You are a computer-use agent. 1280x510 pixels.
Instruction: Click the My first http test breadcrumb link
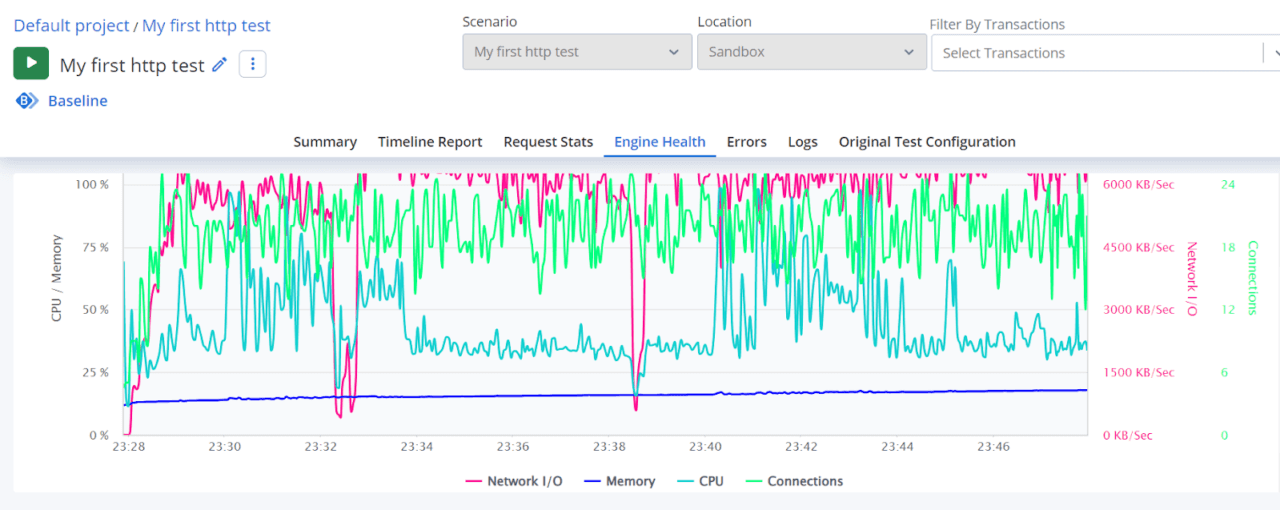206,26
